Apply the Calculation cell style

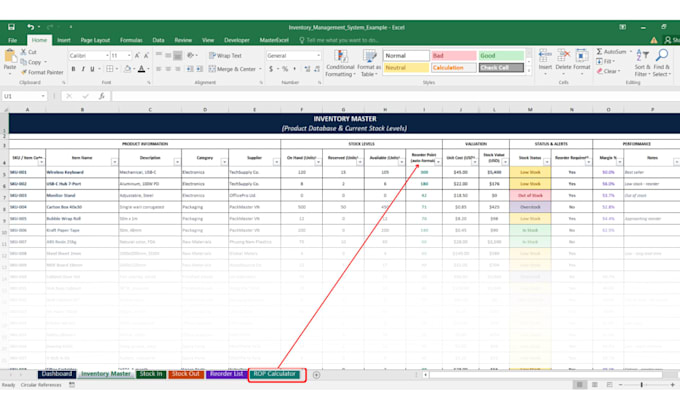pyautogui.click(x=454, y=68)
